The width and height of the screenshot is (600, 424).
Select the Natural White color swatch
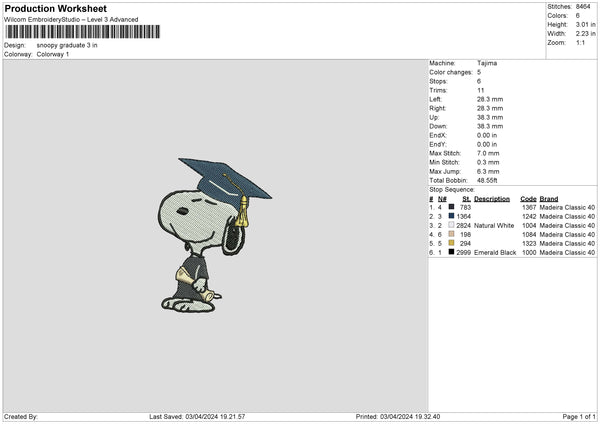[x=452, y=225]
